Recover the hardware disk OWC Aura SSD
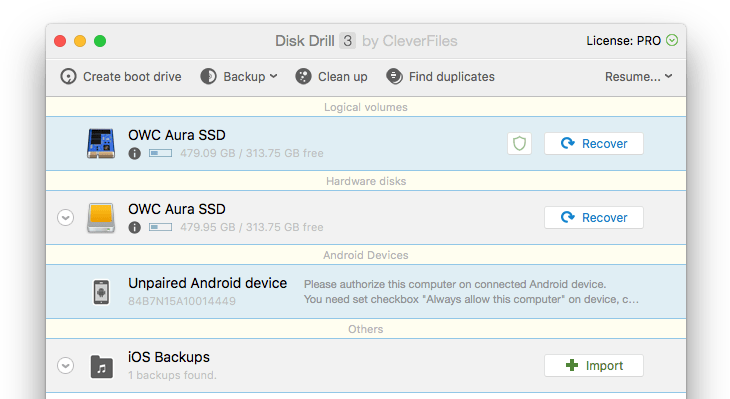This screenshot has width=730, height=399. tap(594, 217)
